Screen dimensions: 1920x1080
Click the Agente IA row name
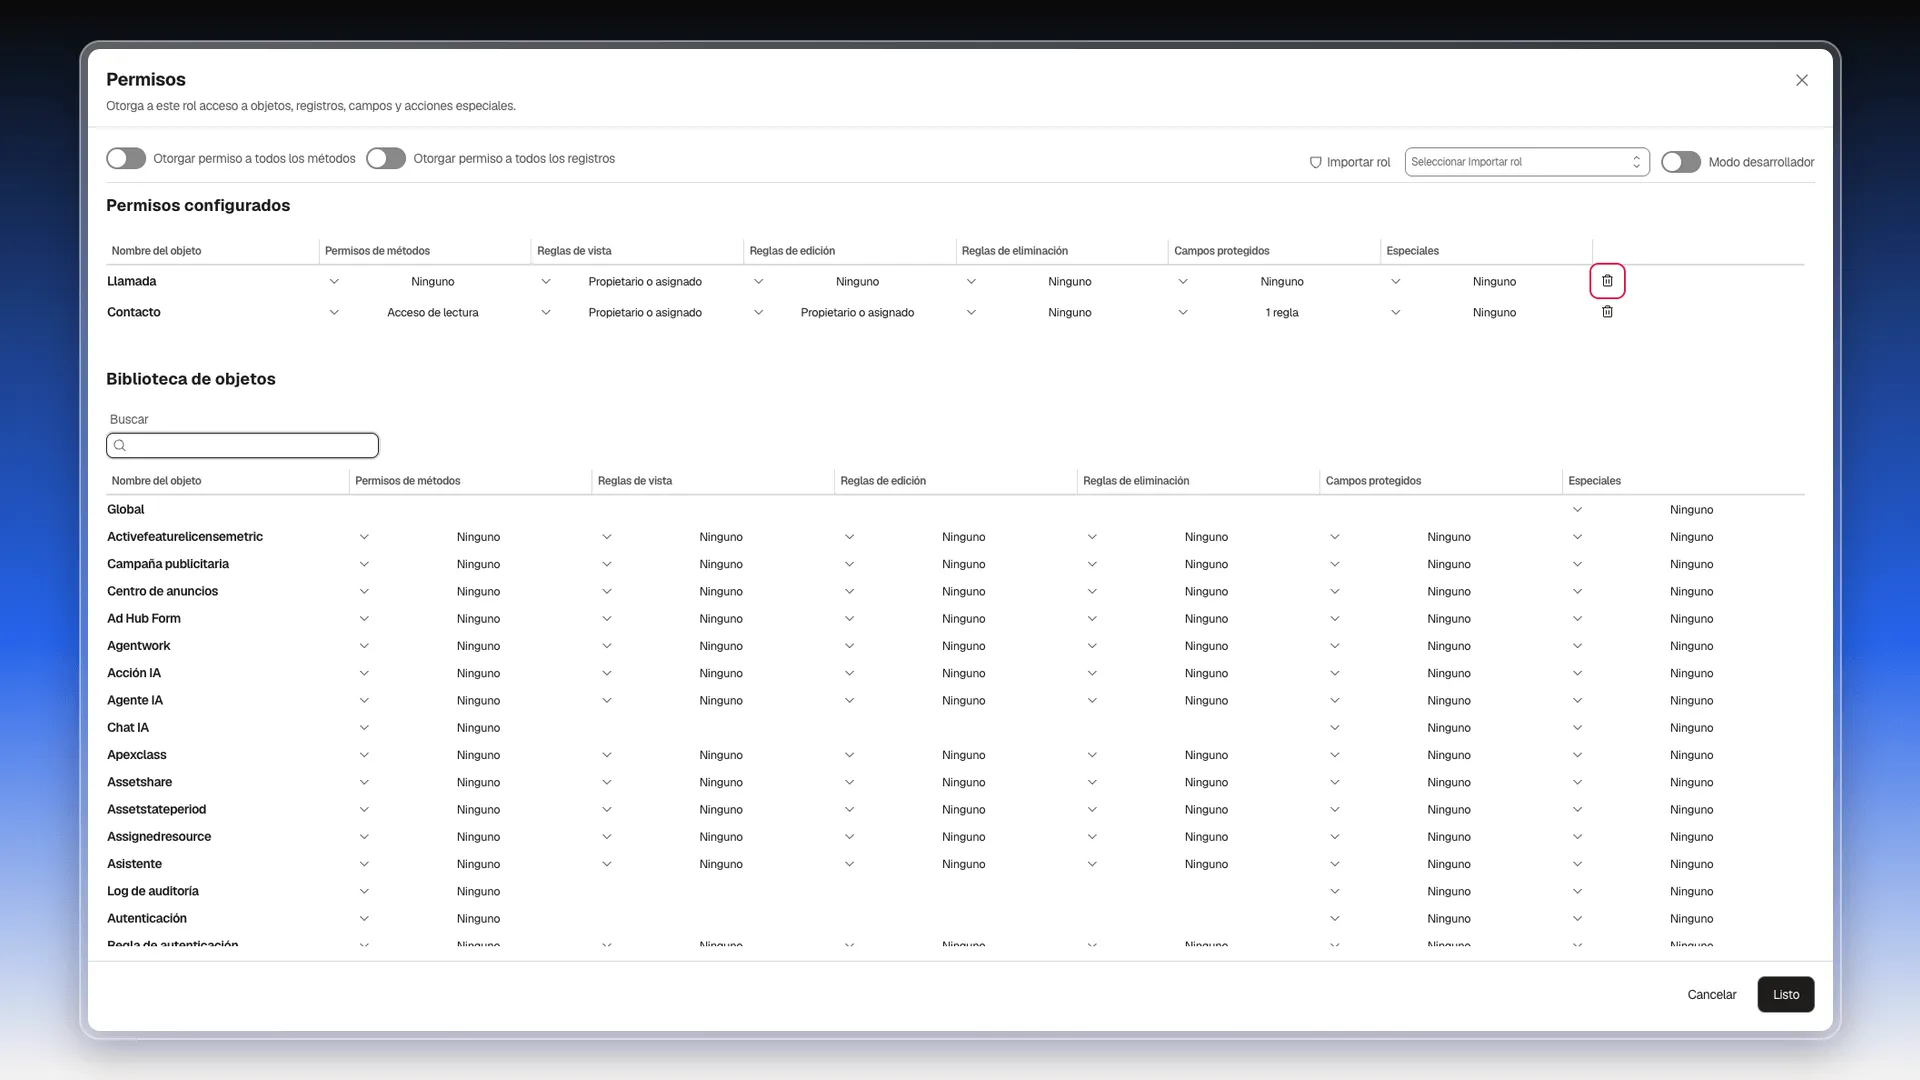[135, 701]
